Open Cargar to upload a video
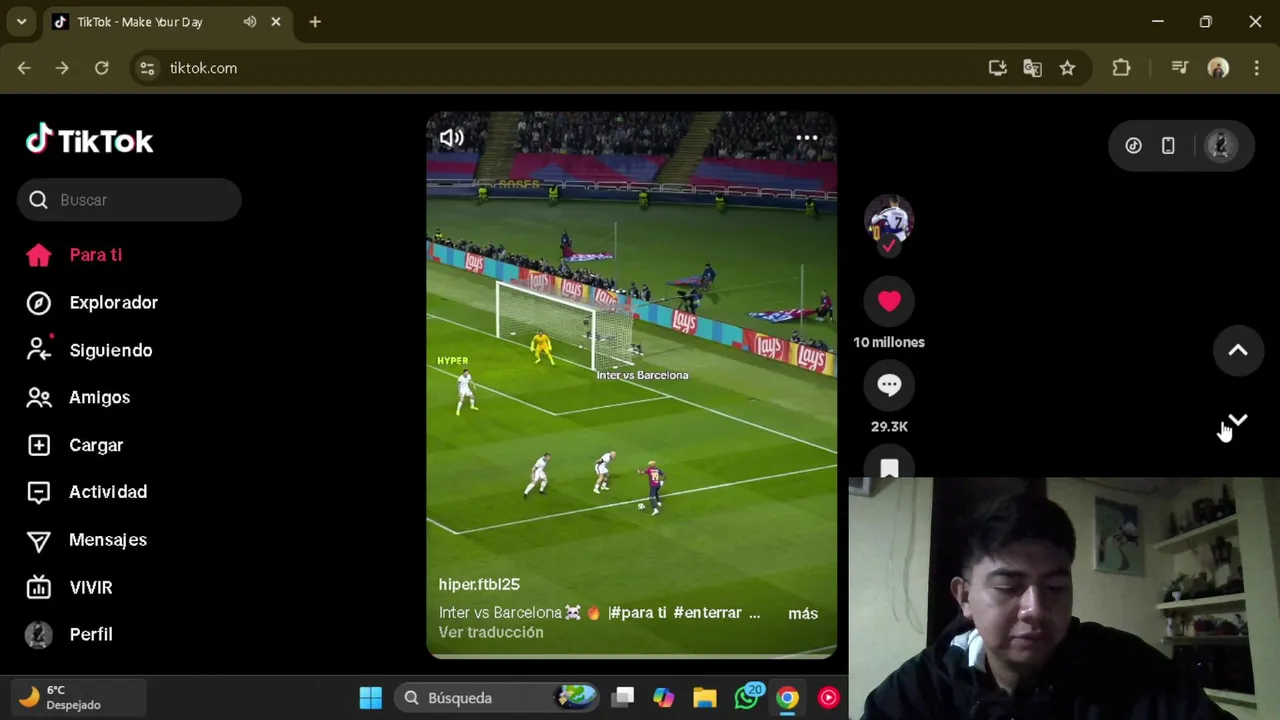Screen dimensions: 1280x720 tap(75, 445)
